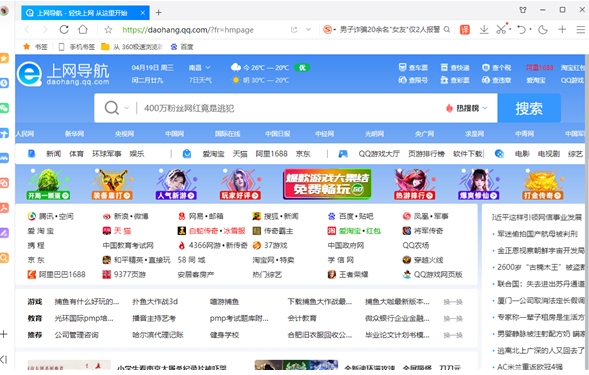The width and height of the screenshot is (589, 375).
Task: Click the 体育 category link
Action: point(76,154)
